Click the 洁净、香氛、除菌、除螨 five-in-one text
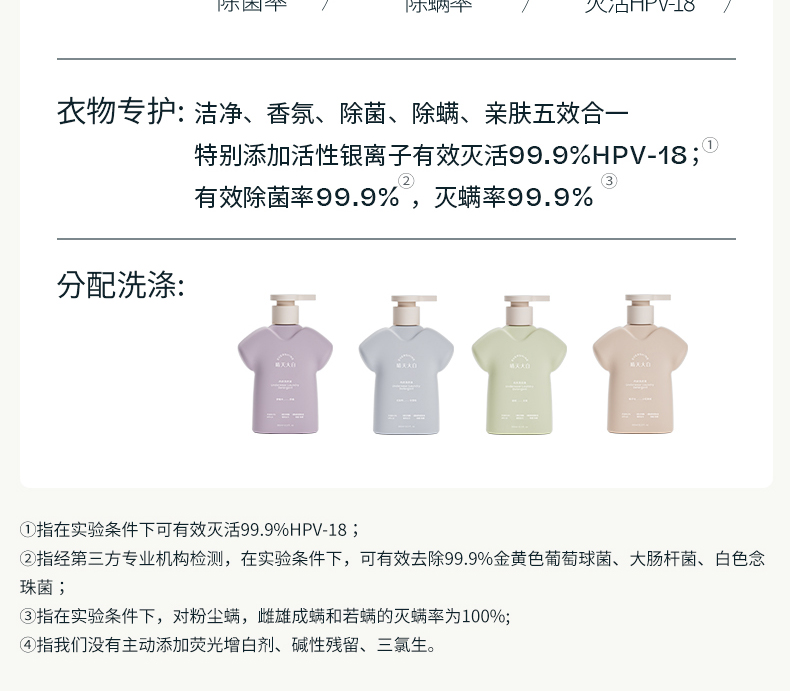Screen dimensions: 790x691 [412, 113]
